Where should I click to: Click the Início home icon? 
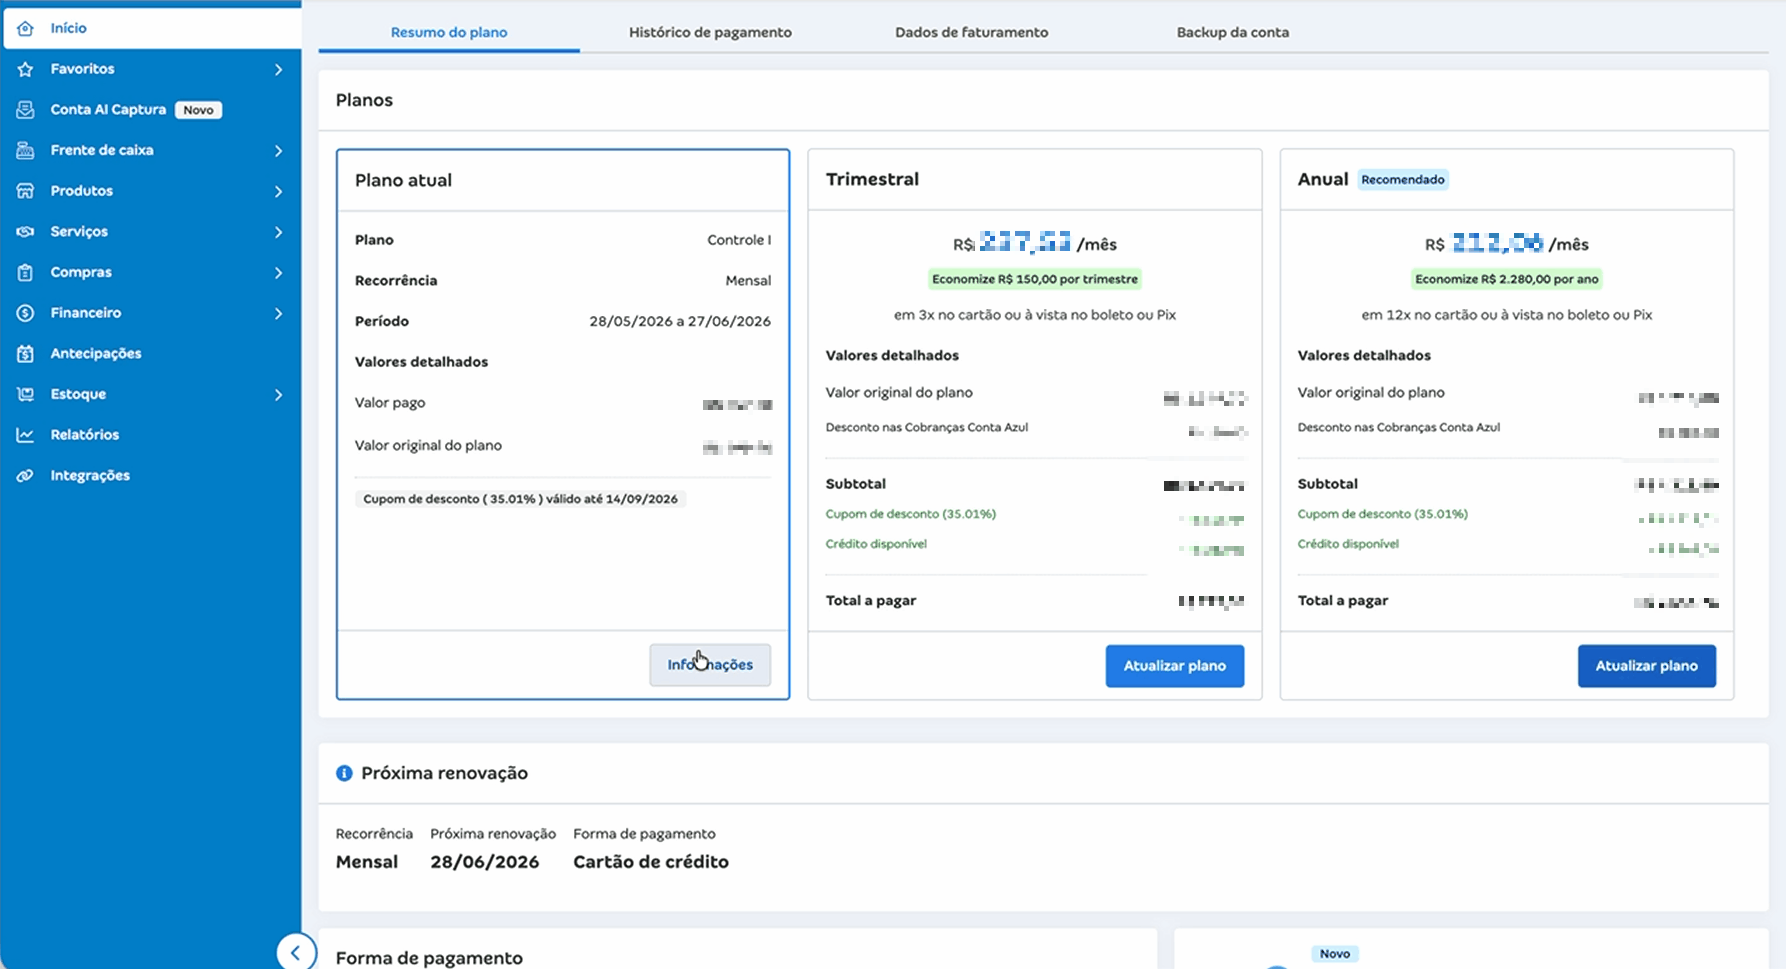[25, 28]
